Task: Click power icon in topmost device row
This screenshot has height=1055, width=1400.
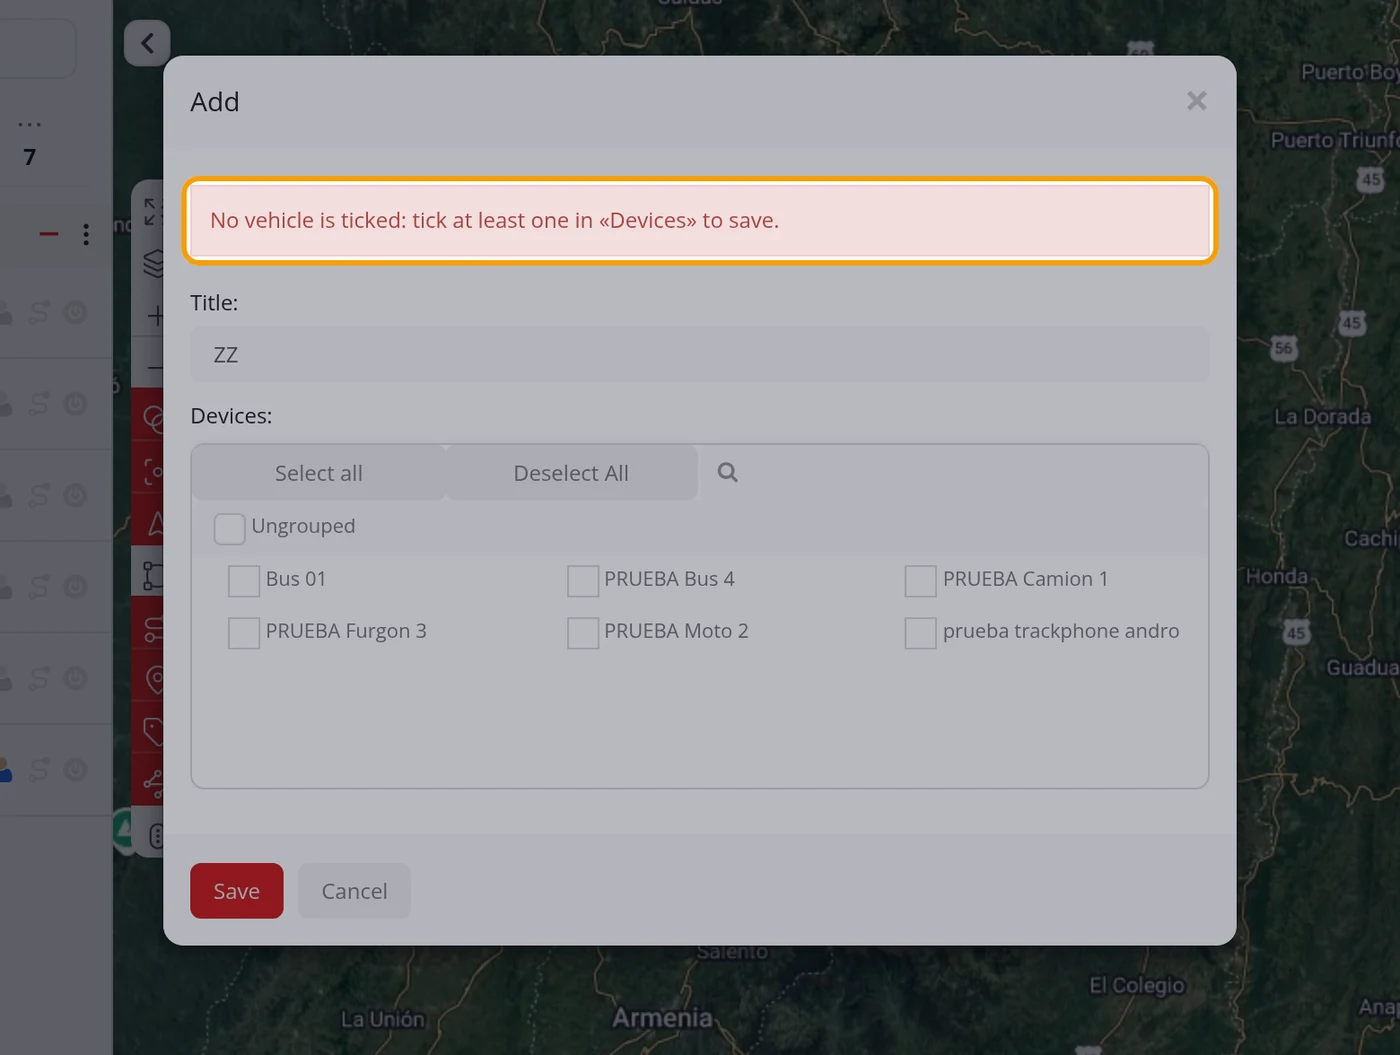Action: pos(76,313)
